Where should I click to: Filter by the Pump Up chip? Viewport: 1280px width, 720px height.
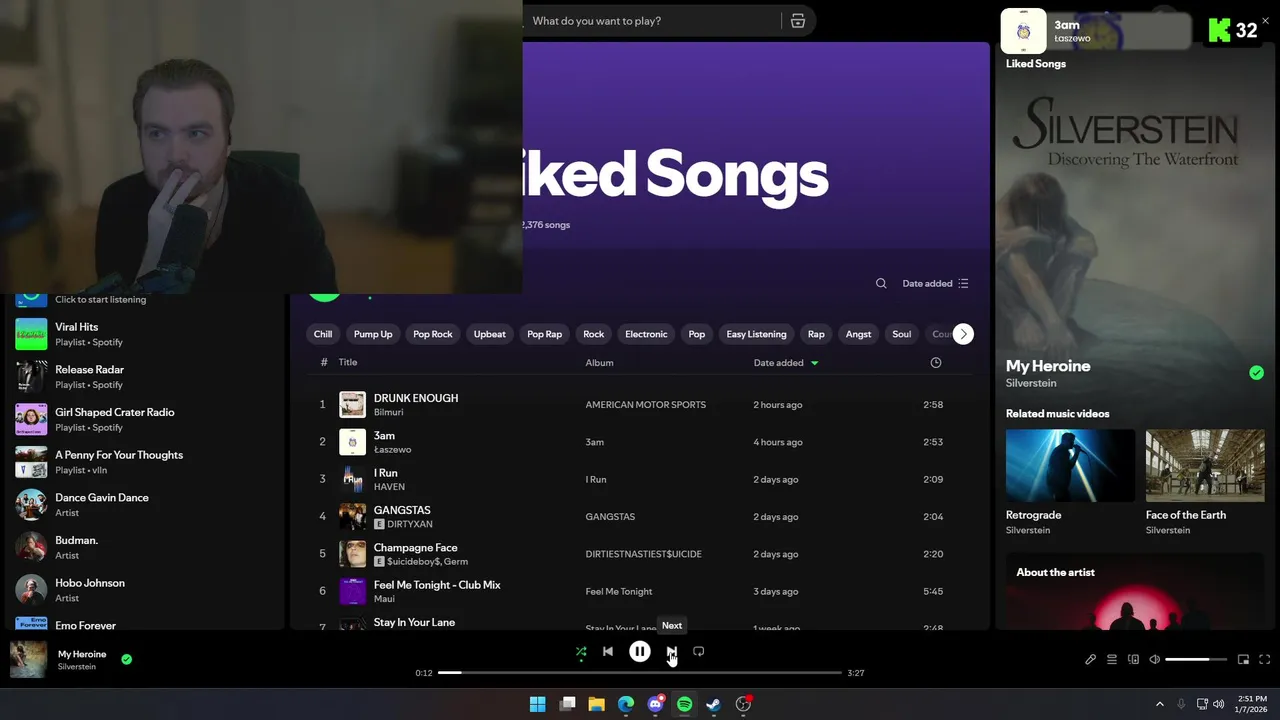click(x=373, y=334)
